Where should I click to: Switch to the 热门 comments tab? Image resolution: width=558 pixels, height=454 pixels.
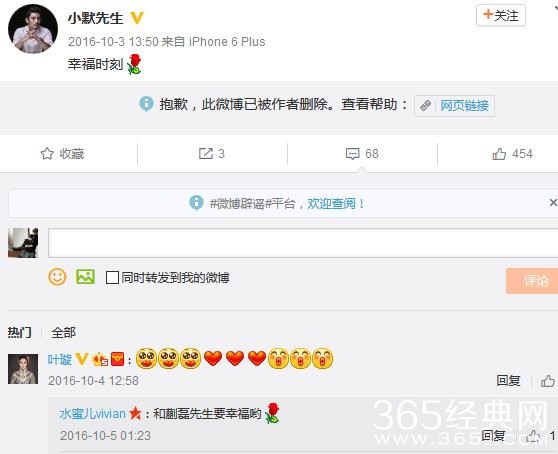pyautogui.click(x=20, y=333)
